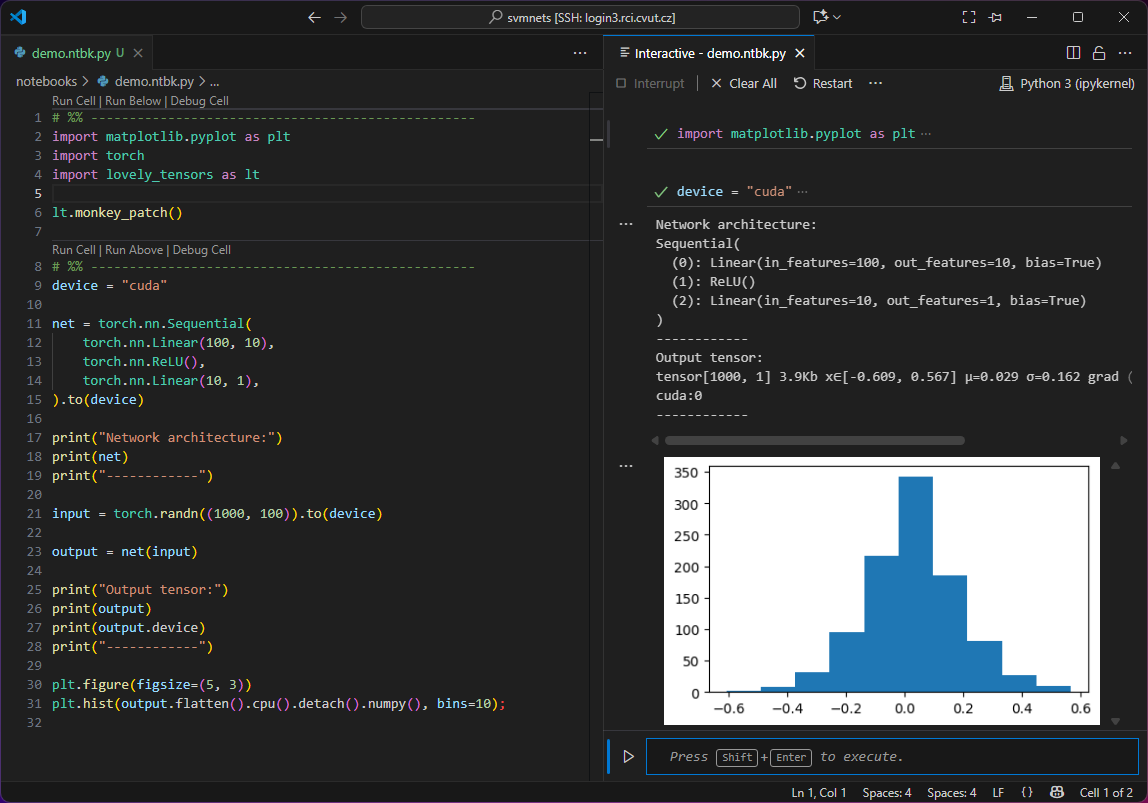Screen dimensions: 1148x803
Task: Toggle the lock icon in interactive window
Action: 1098,53
